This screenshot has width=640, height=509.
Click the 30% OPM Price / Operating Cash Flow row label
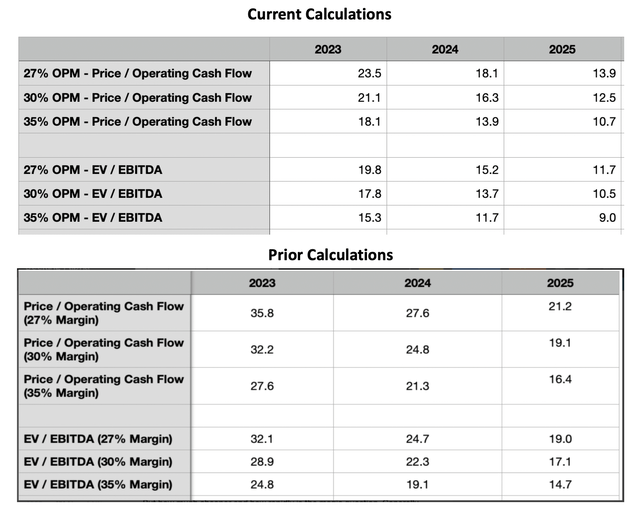pos(138,98)
